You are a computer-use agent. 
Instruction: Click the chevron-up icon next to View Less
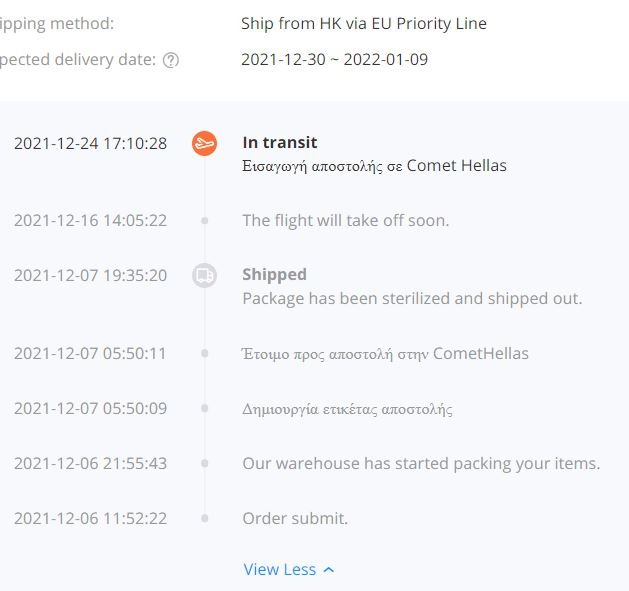tap(329, 570)
